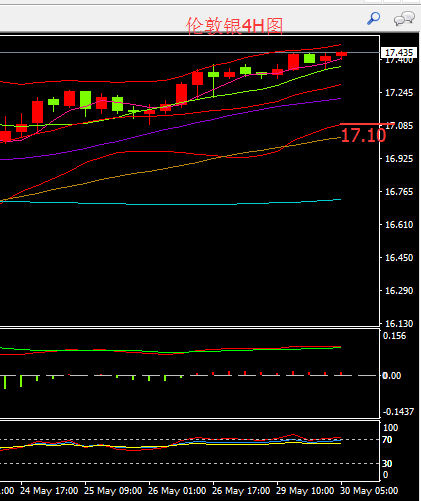
Task: Click the 伦敦银4H图 chart title
Action: point(234,26)
